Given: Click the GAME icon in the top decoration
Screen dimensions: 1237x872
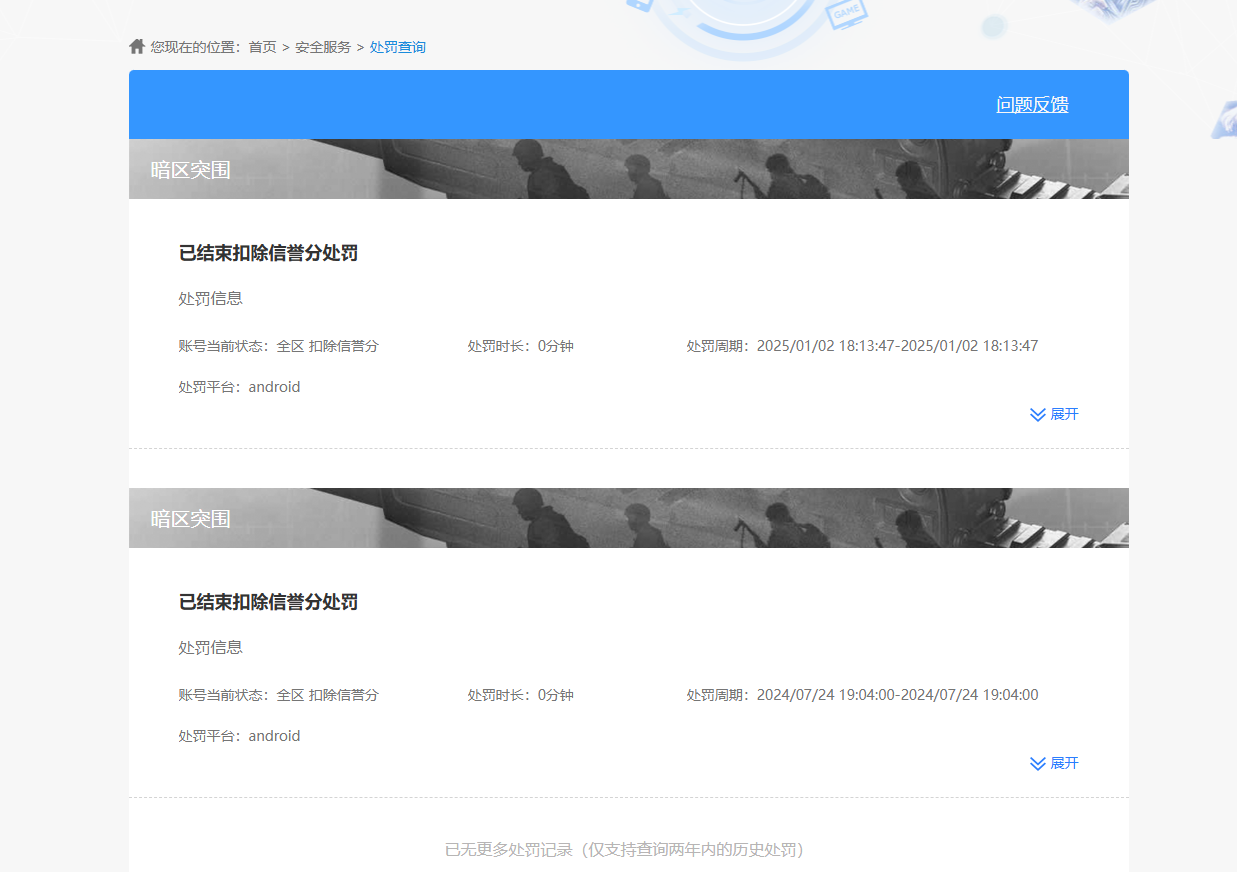Looking at the screenshot, I should [x=847, y=14].
